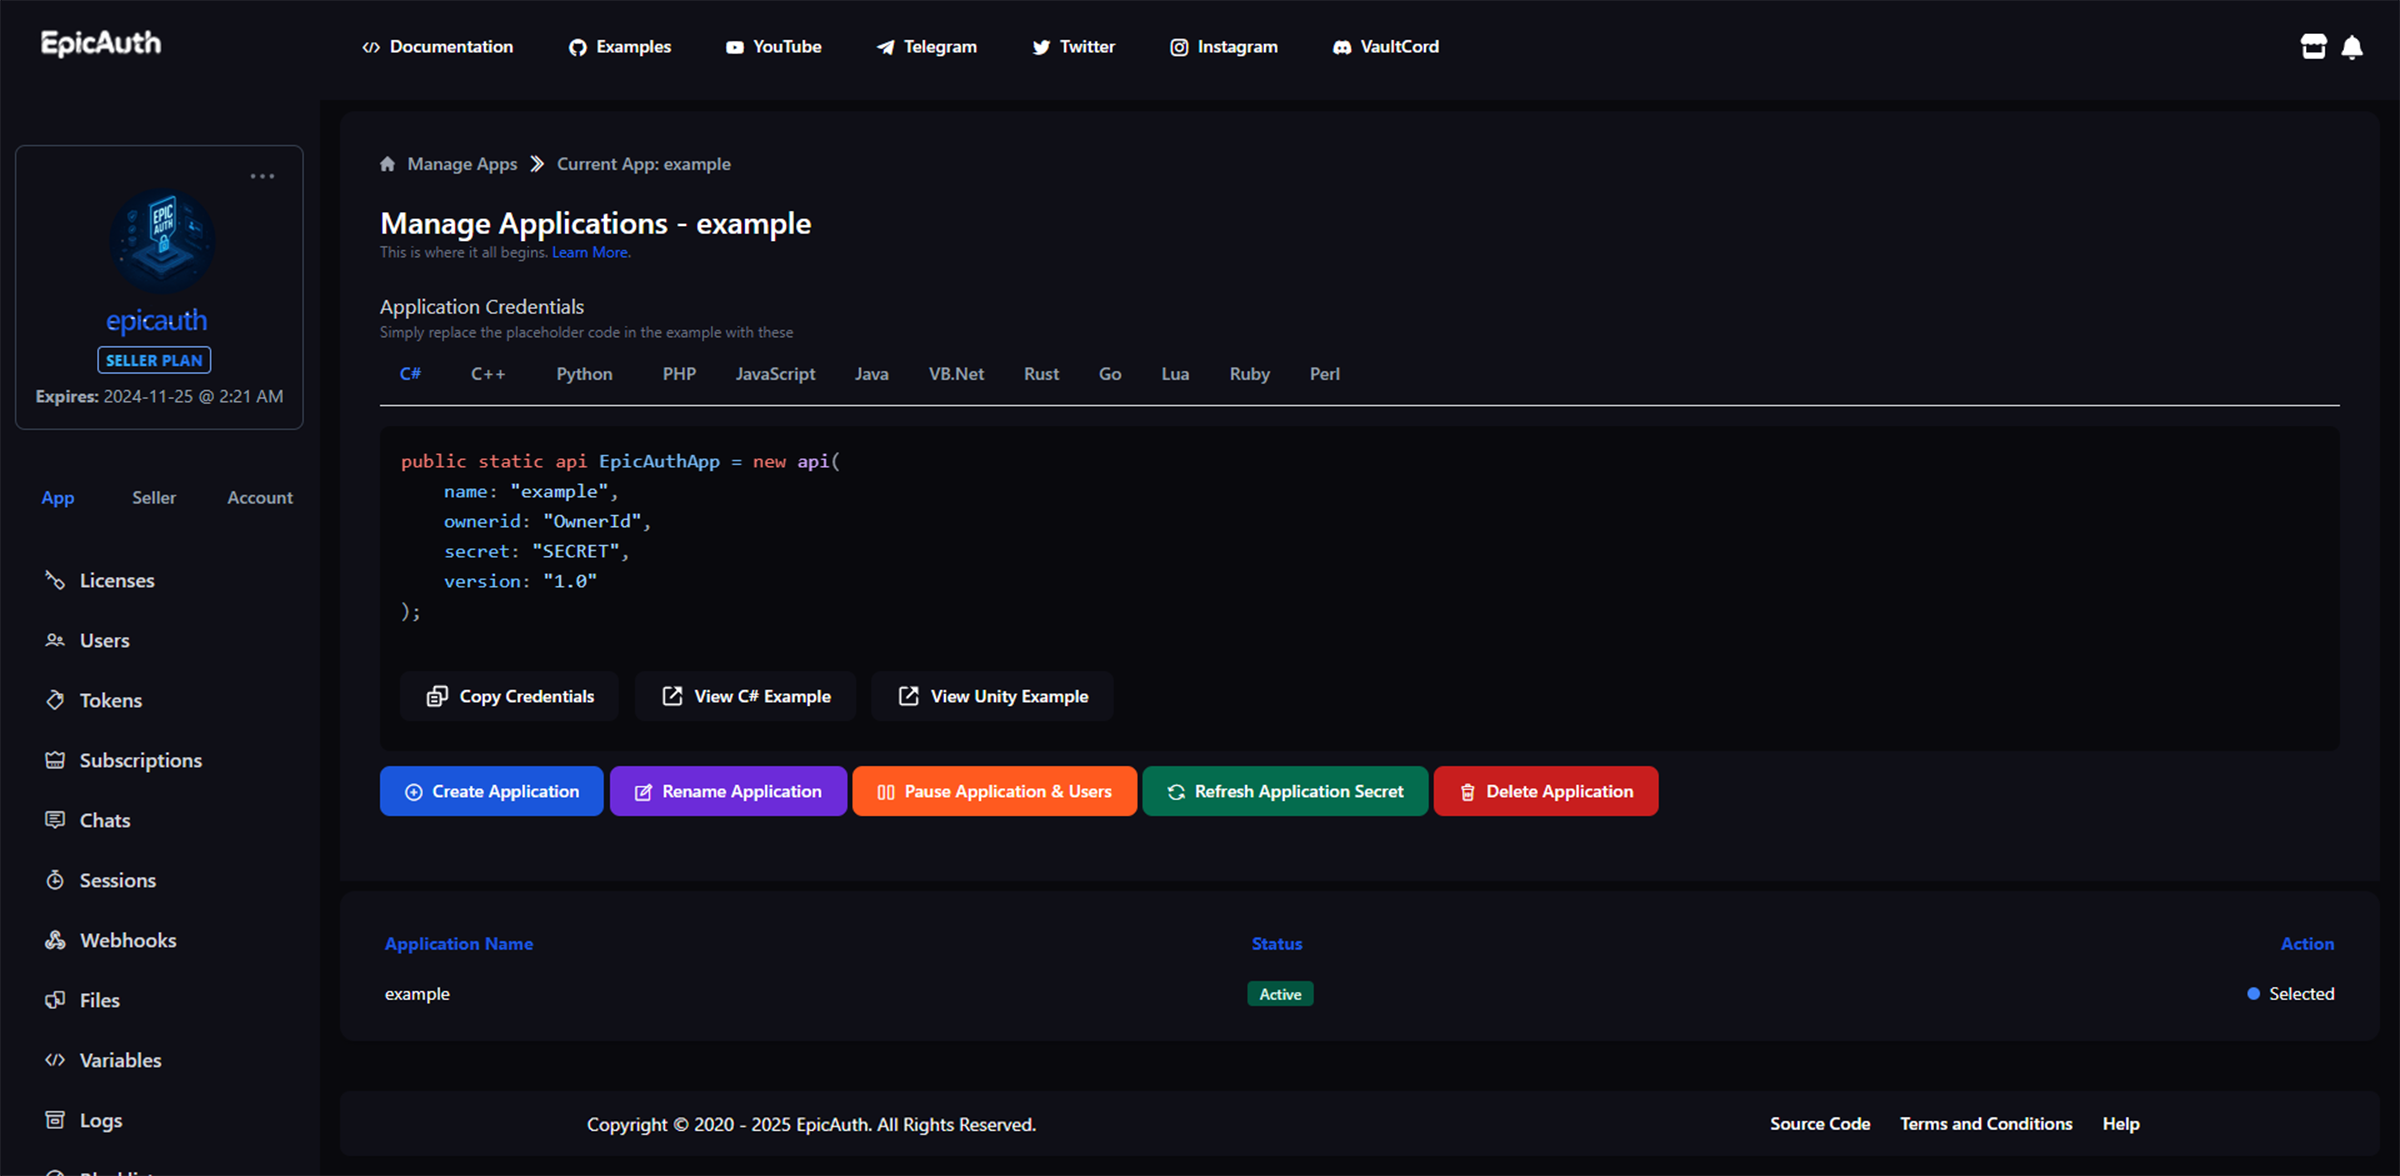Viewport: 2400px width, 1176px height.
Task: Open Users in the sidebar
Action: [x=87, y=640]
